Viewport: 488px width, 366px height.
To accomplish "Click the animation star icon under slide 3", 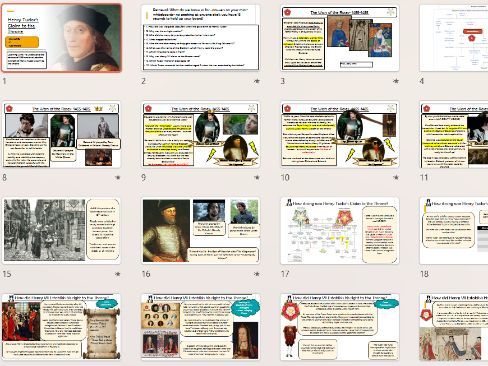I will click(x=396, y=81).
